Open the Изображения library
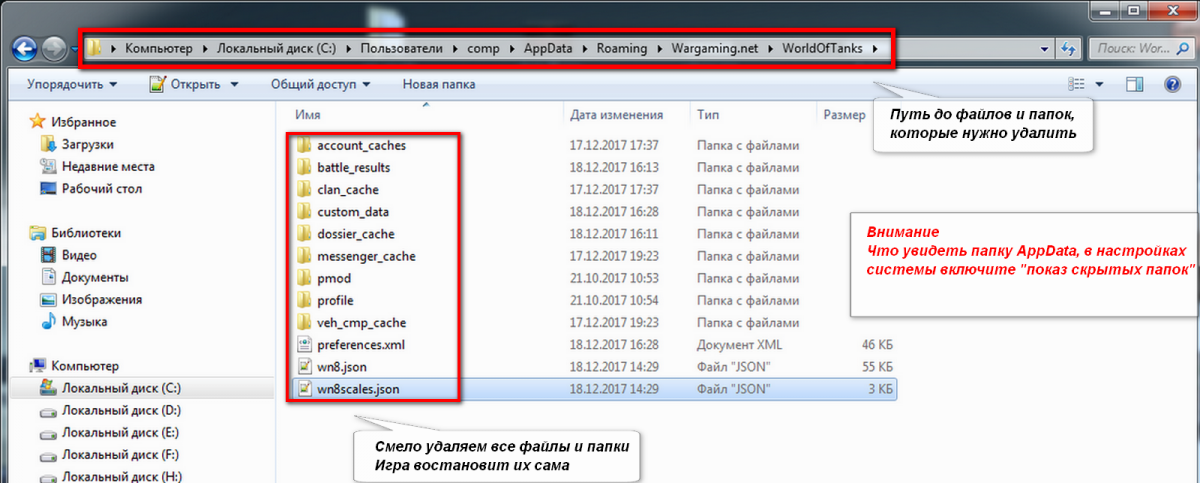The image size is (1200, 483). pos(102,299)
